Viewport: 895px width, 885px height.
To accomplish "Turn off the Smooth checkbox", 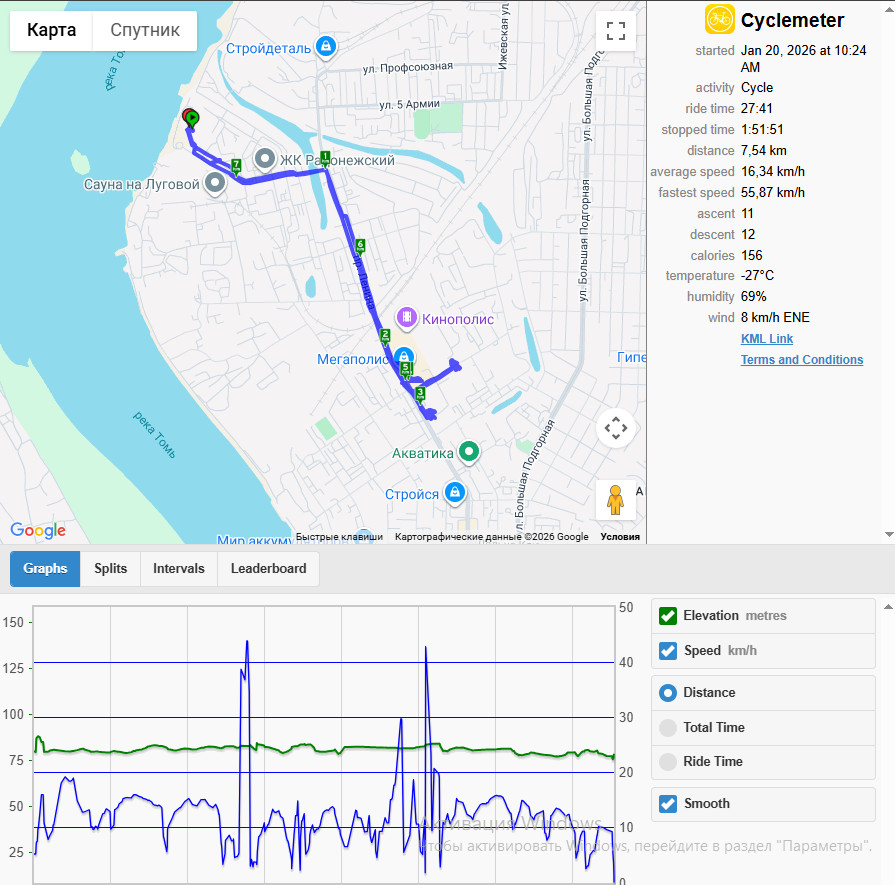I will coord(668,804).
